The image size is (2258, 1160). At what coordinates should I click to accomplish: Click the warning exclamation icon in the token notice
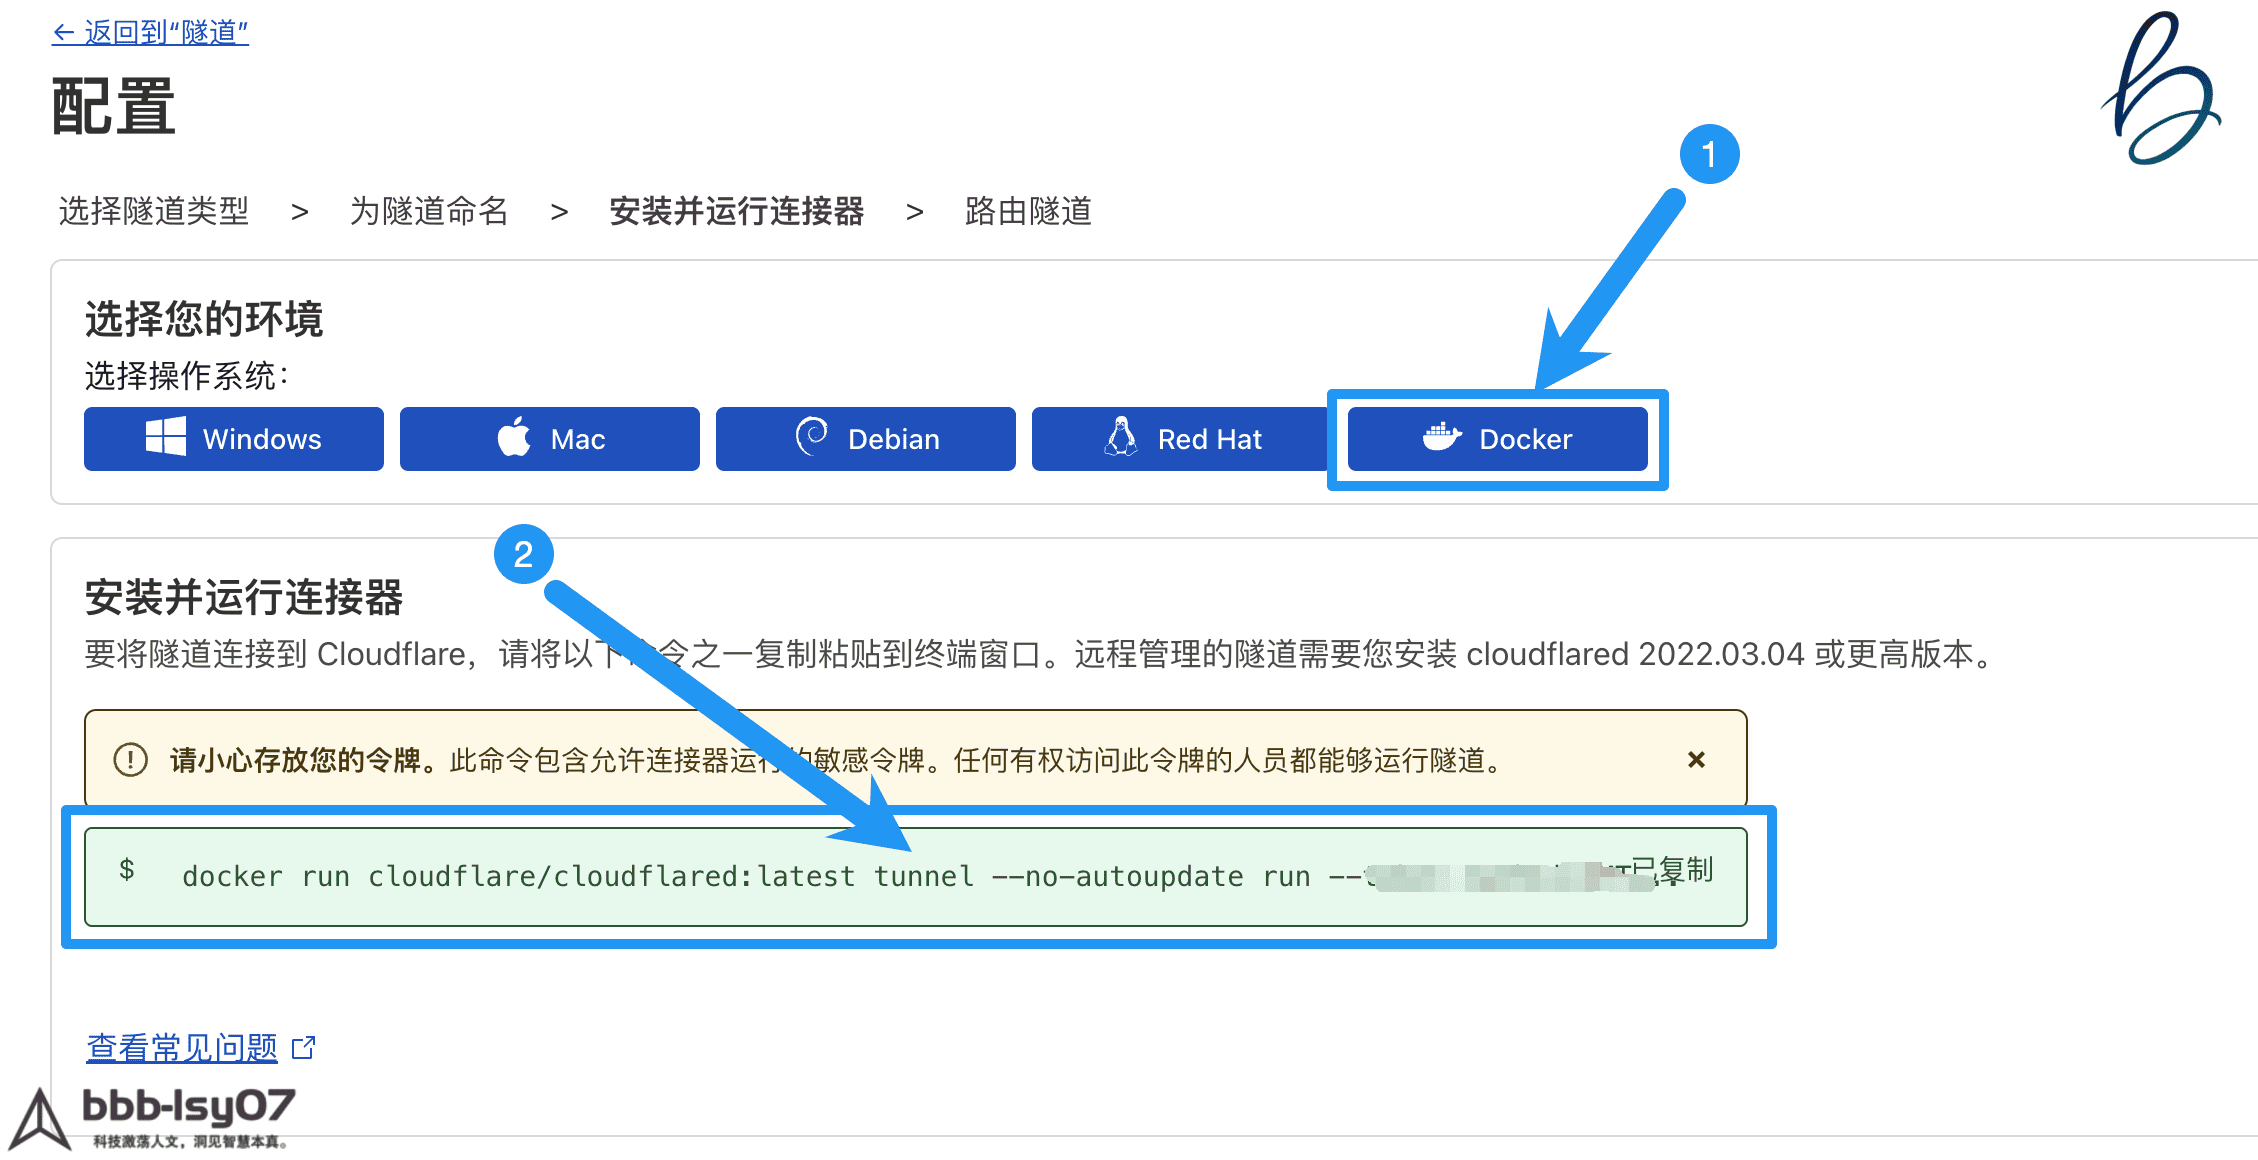click(131, 760)
